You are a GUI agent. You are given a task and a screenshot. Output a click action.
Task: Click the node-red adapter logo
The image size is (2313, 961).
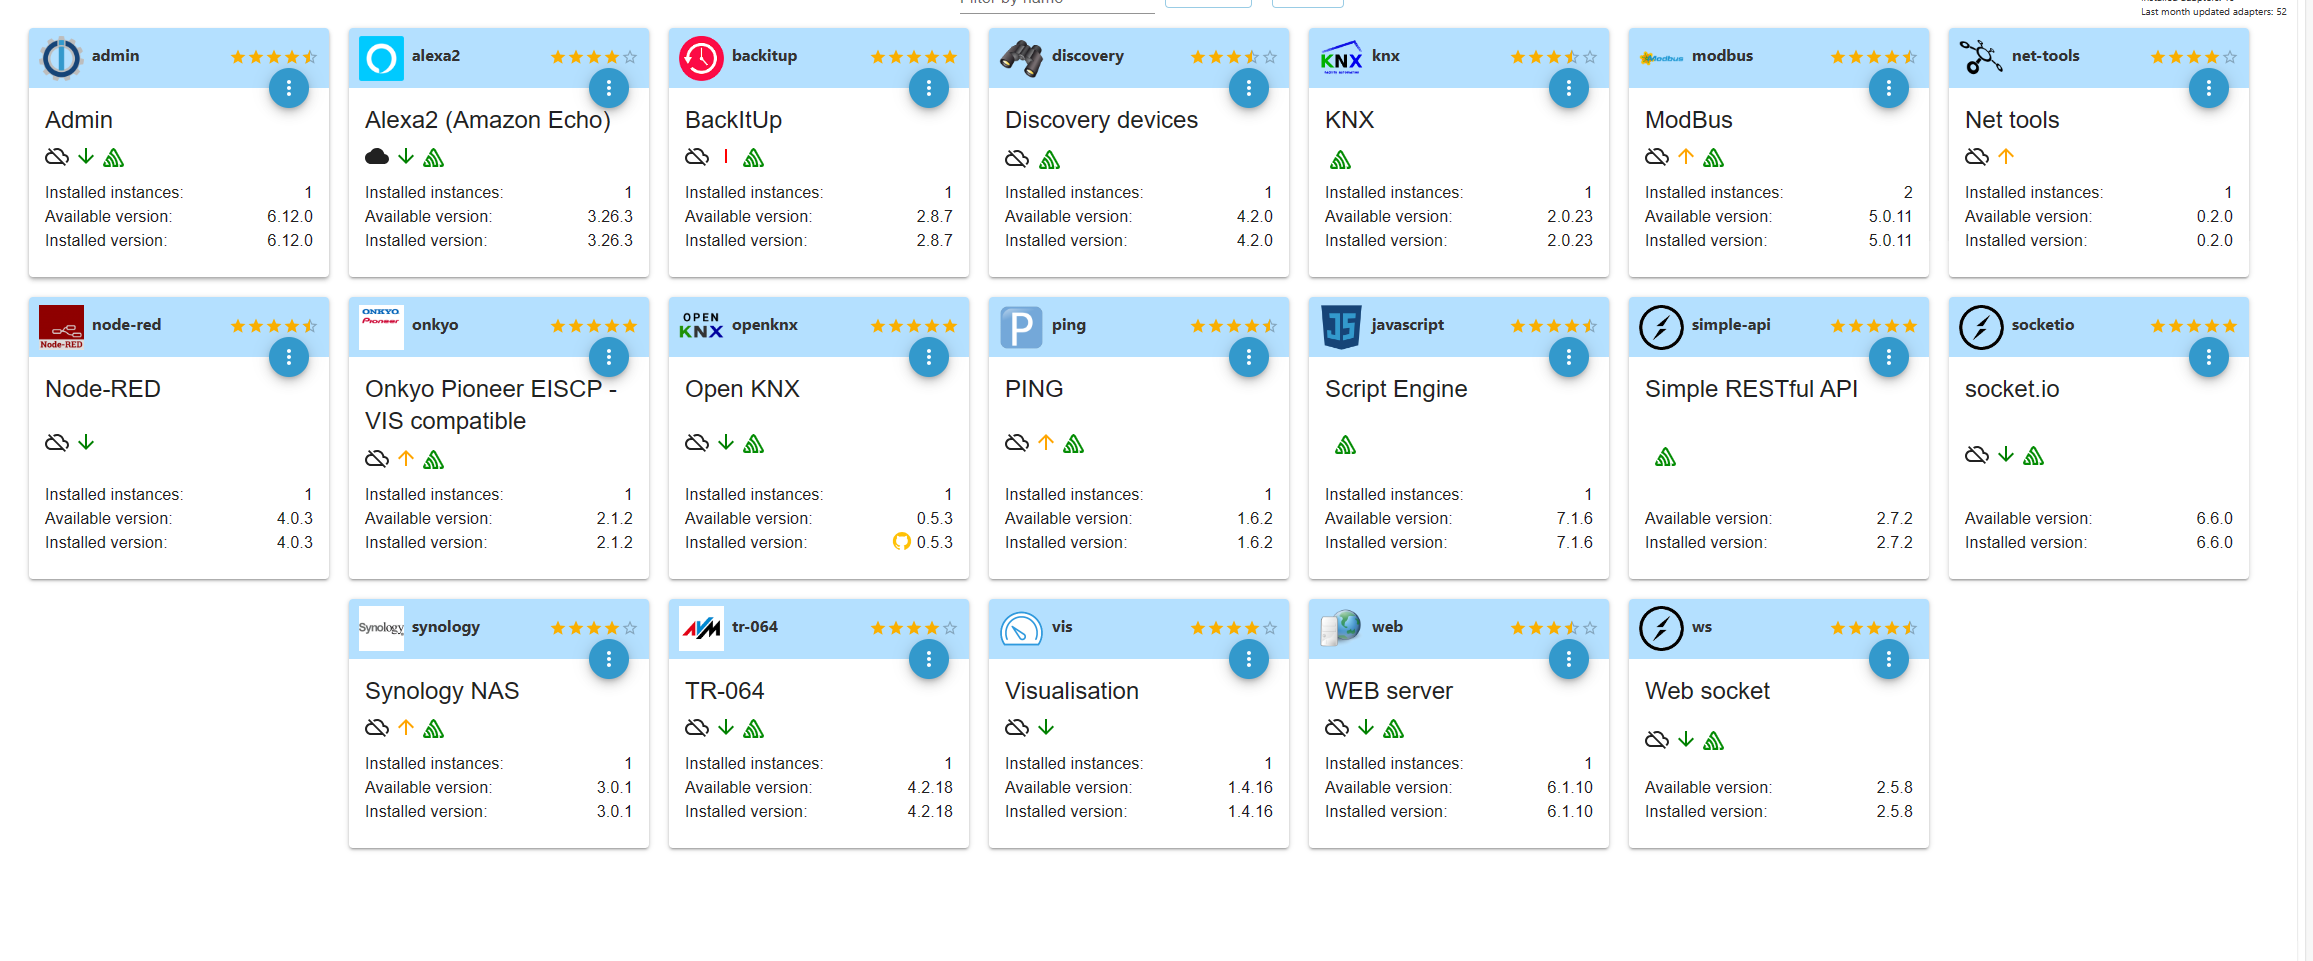point(61,327)
